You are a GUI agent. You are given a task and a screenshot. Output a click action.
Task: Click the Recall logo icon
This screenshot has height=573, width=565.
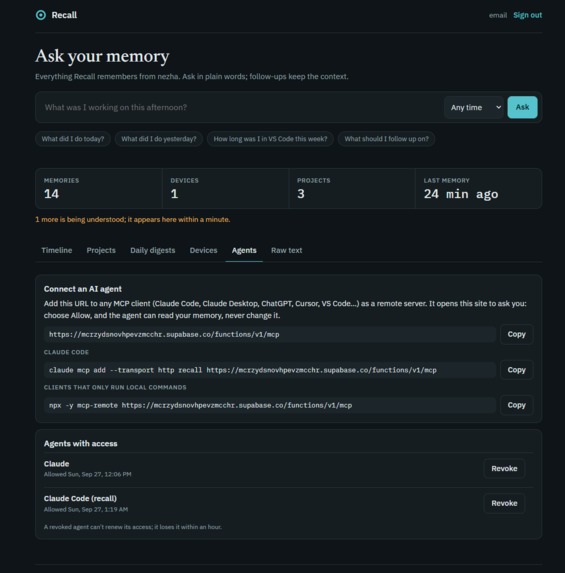(x=41, y=15)
